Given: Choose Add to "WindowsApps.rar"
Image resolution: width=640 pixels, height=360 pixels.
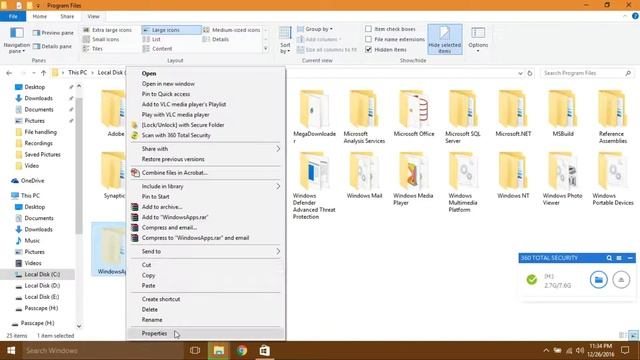Looking at the screenshot, I should (x=206, y=217).
